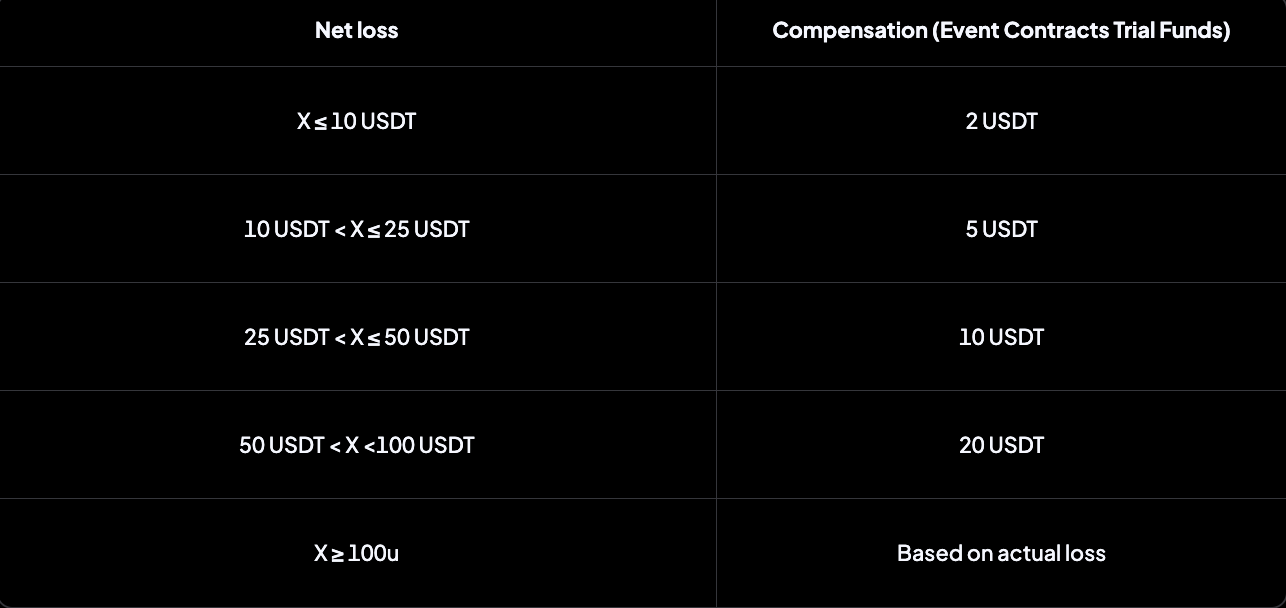Image resolution: width=1286 pixels, height=608 pixels.
Task: Click the "X ≥ 100u" net loss cell
Action: click(356, 554)
